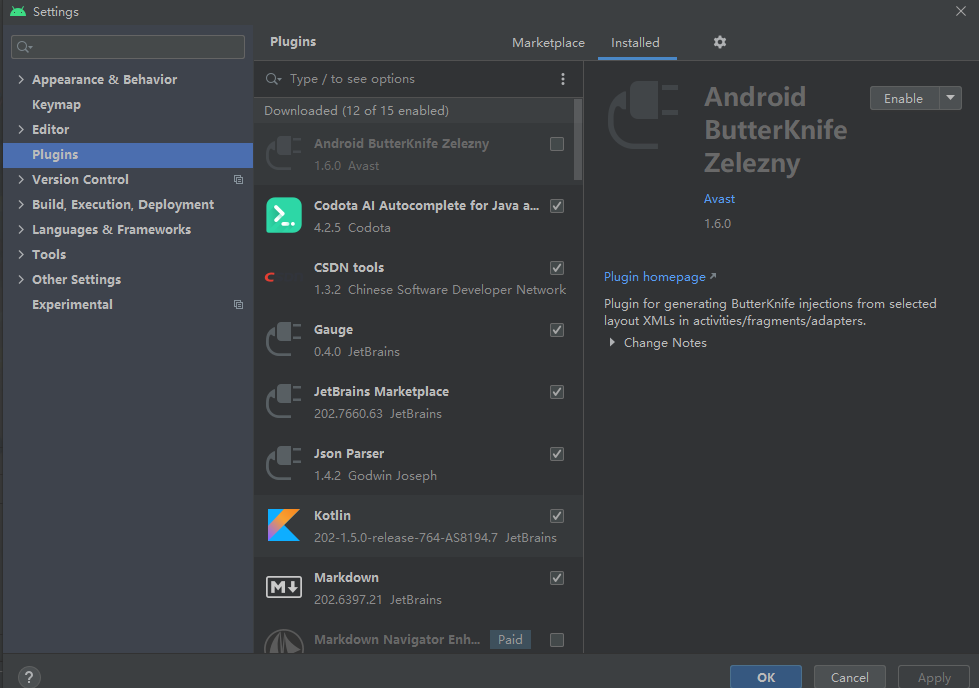
Task: Click the Gauge plugin icon
Action: [284, 339]
